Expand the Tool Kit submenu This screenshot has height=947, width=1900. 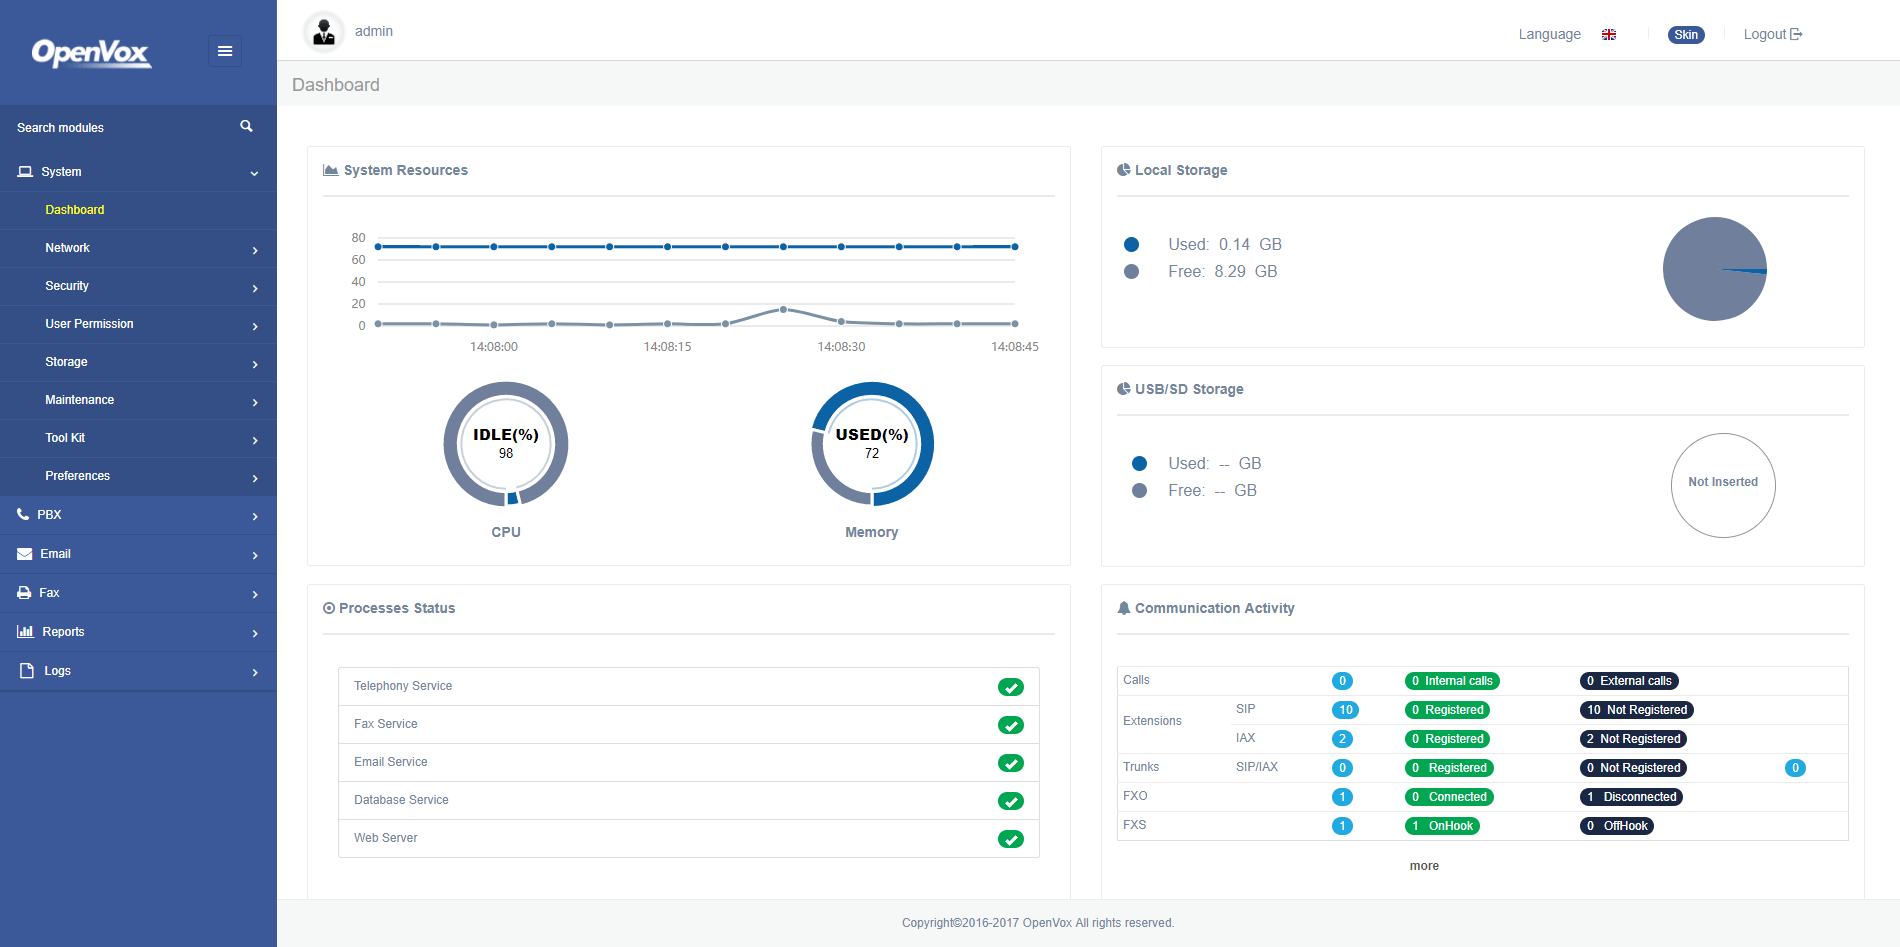[255, 440]
